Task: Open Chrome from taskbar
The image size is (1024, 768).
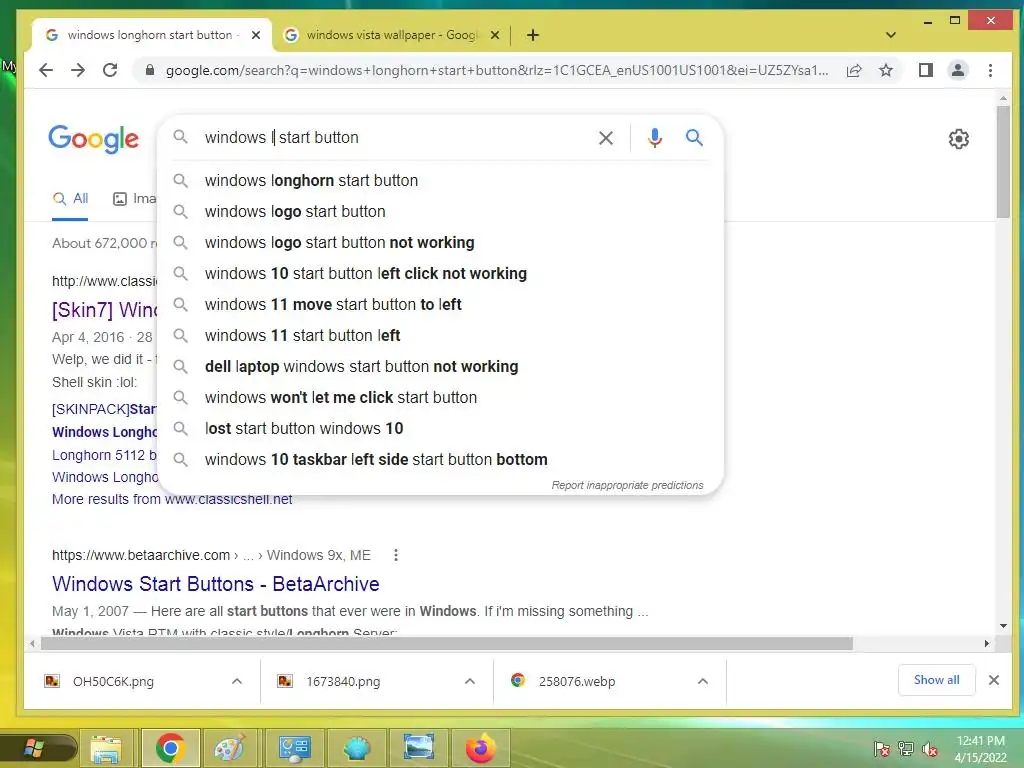Action: (x=170, y=748)
